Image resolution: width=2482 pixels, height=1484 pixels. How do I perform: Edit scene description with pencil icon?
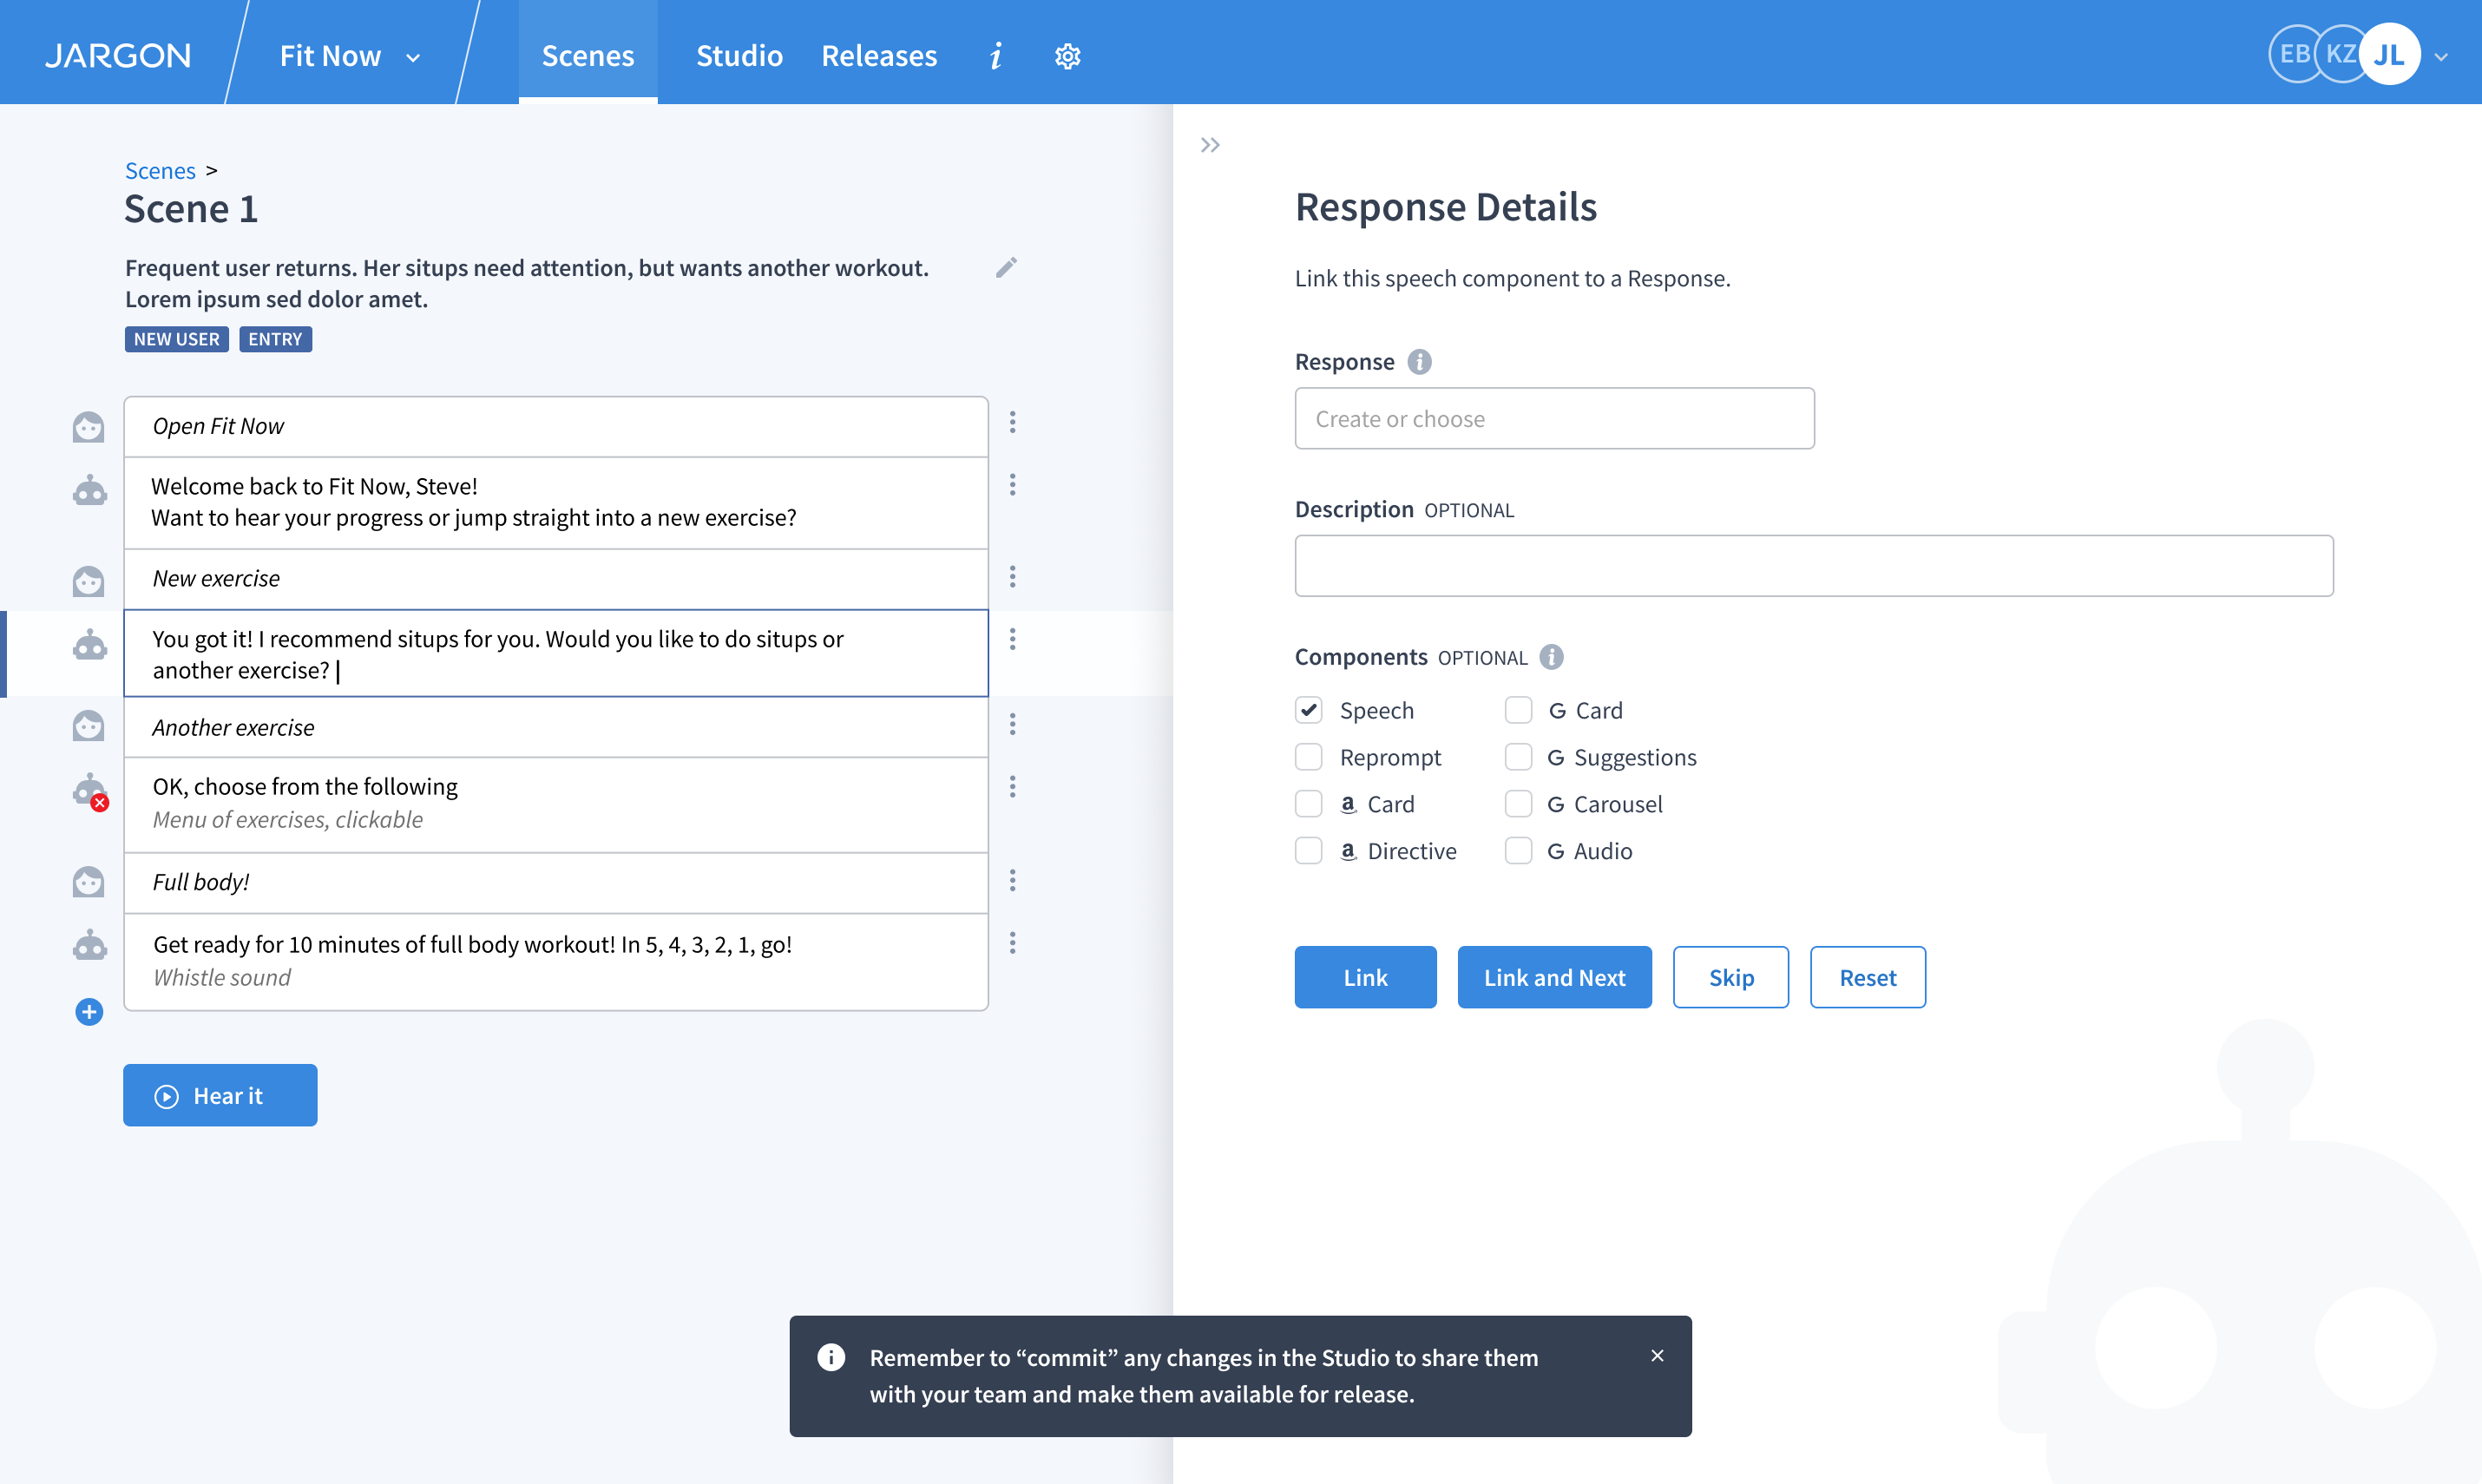pyautogui.click(x=1006, y=267)
